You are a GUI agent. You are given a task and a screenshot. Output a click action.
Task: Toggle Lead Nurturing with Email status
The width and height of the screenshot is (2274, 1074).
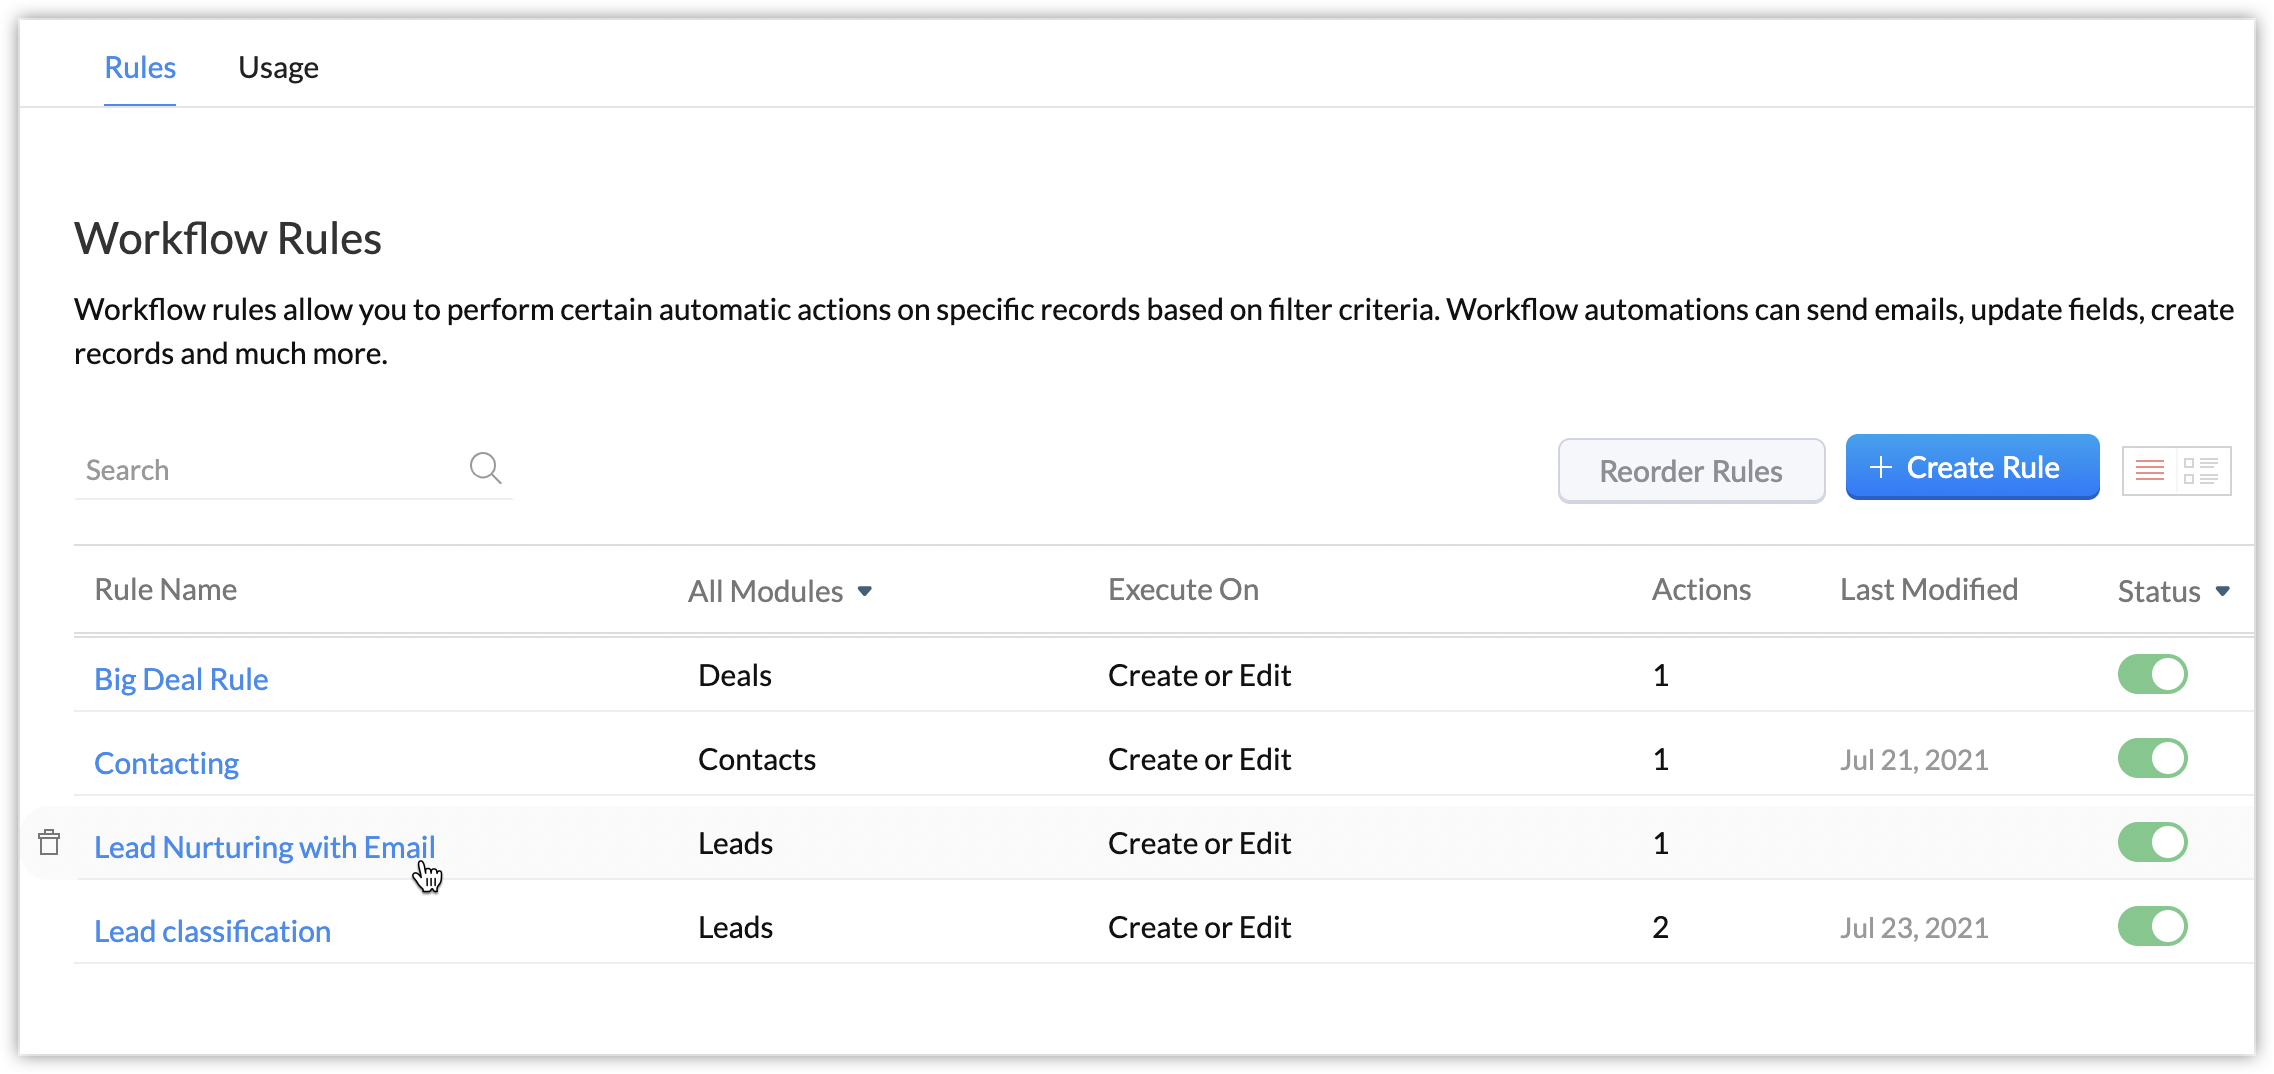(2152, 843)
